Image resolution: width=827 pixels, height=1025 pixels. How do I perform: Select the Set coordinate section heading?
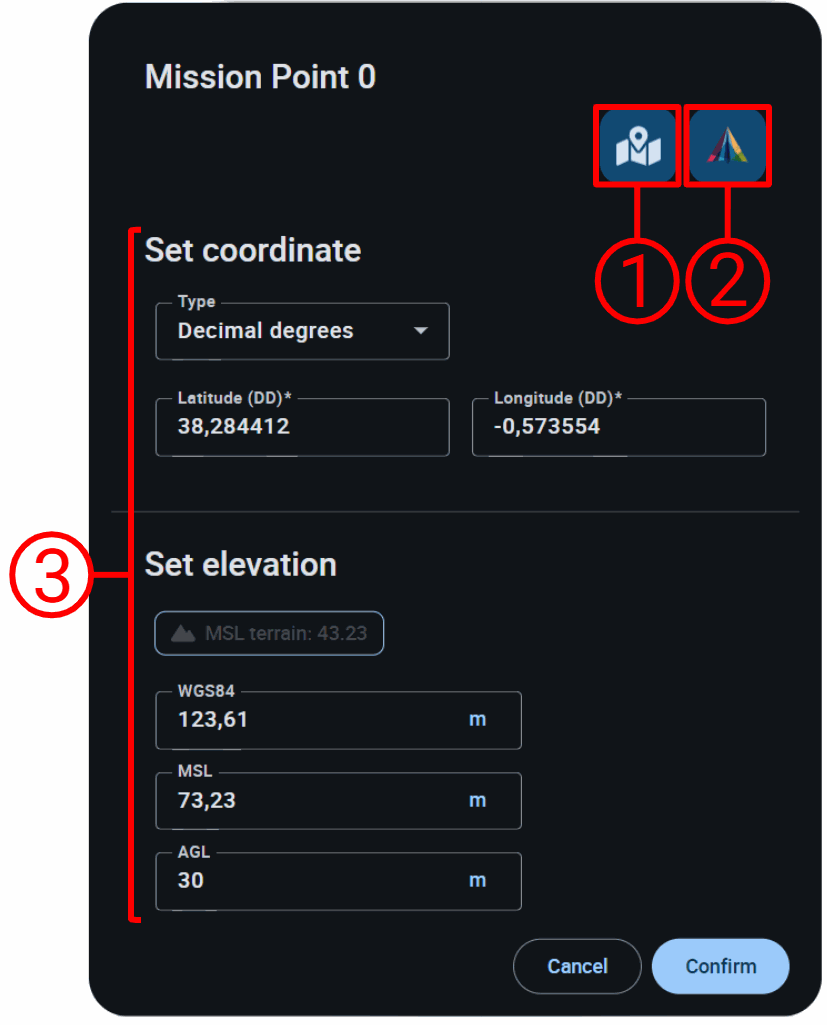pos(253,250)
